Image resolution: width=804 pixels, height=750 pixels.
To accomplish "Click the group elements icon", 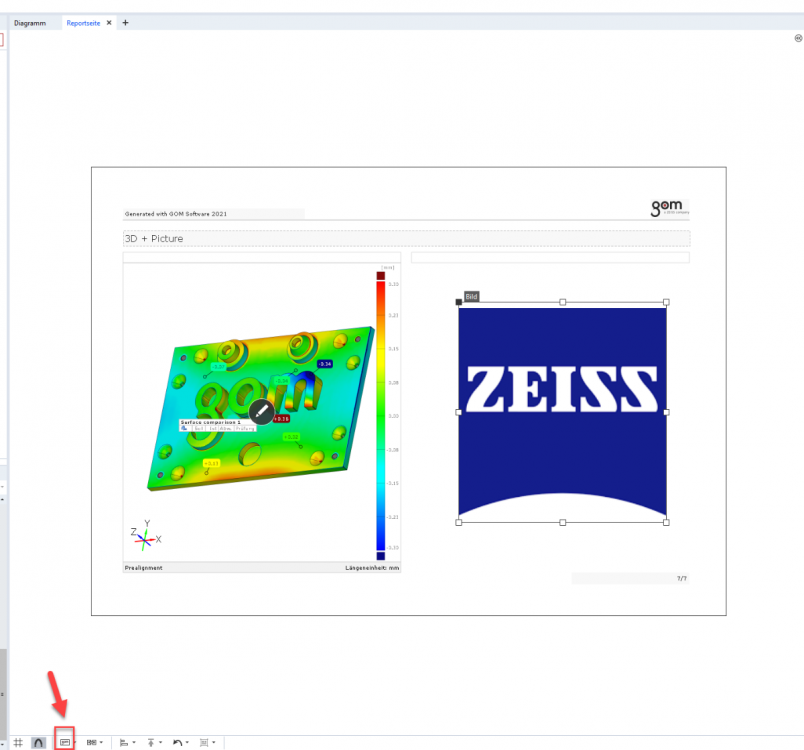I will 91,742.
